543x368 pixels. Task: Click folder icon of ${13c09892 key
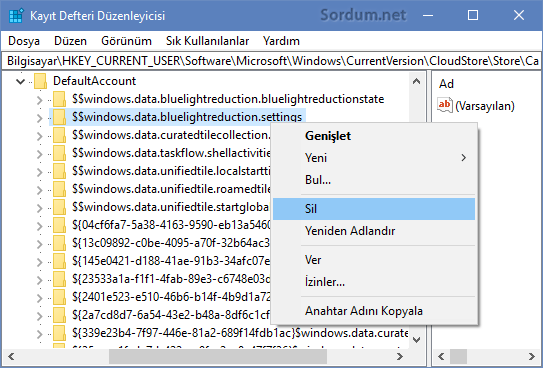[x=59, y=243]
